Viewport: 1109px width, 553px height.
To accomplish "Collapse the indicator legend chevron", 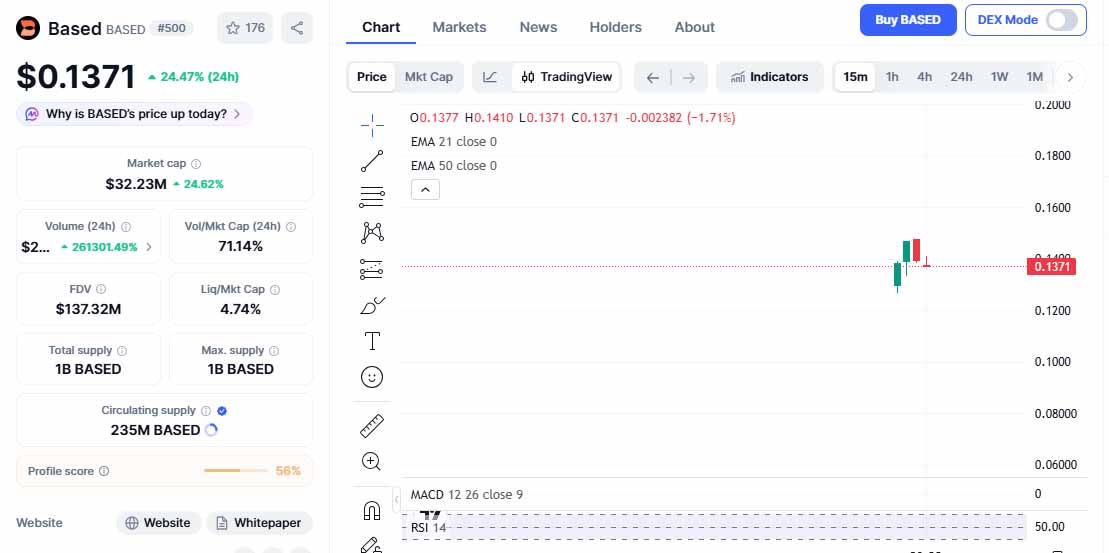I will (425, 189).
